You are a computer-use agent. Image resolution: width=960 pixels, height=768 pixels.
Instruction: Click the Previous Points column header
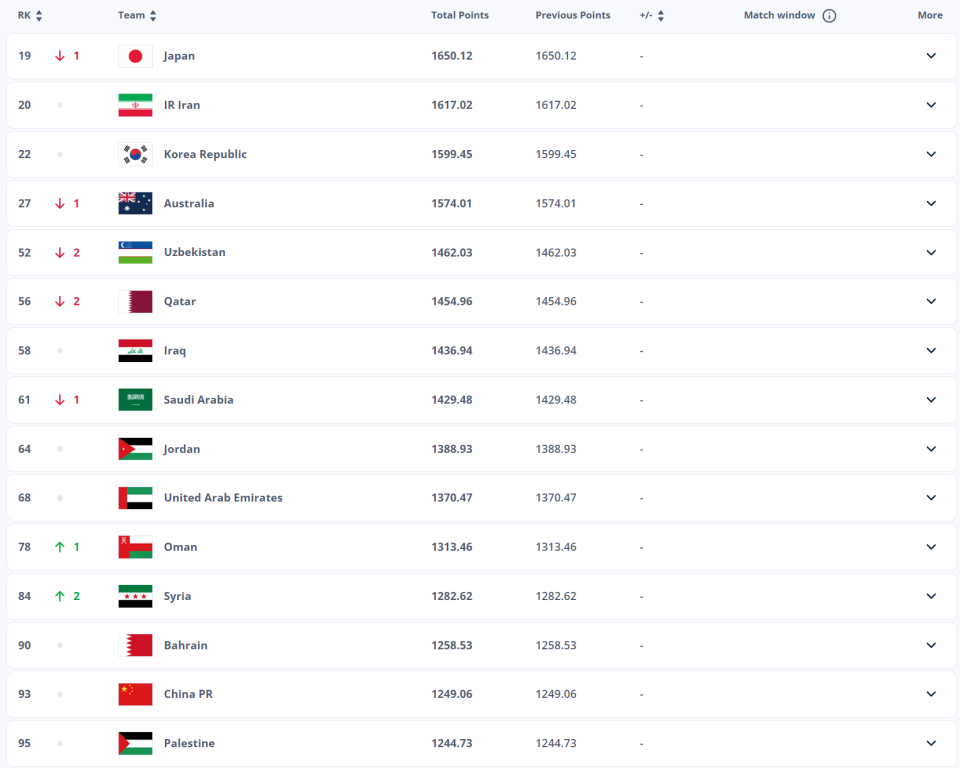pyautogui.click(x=573, y=16)
